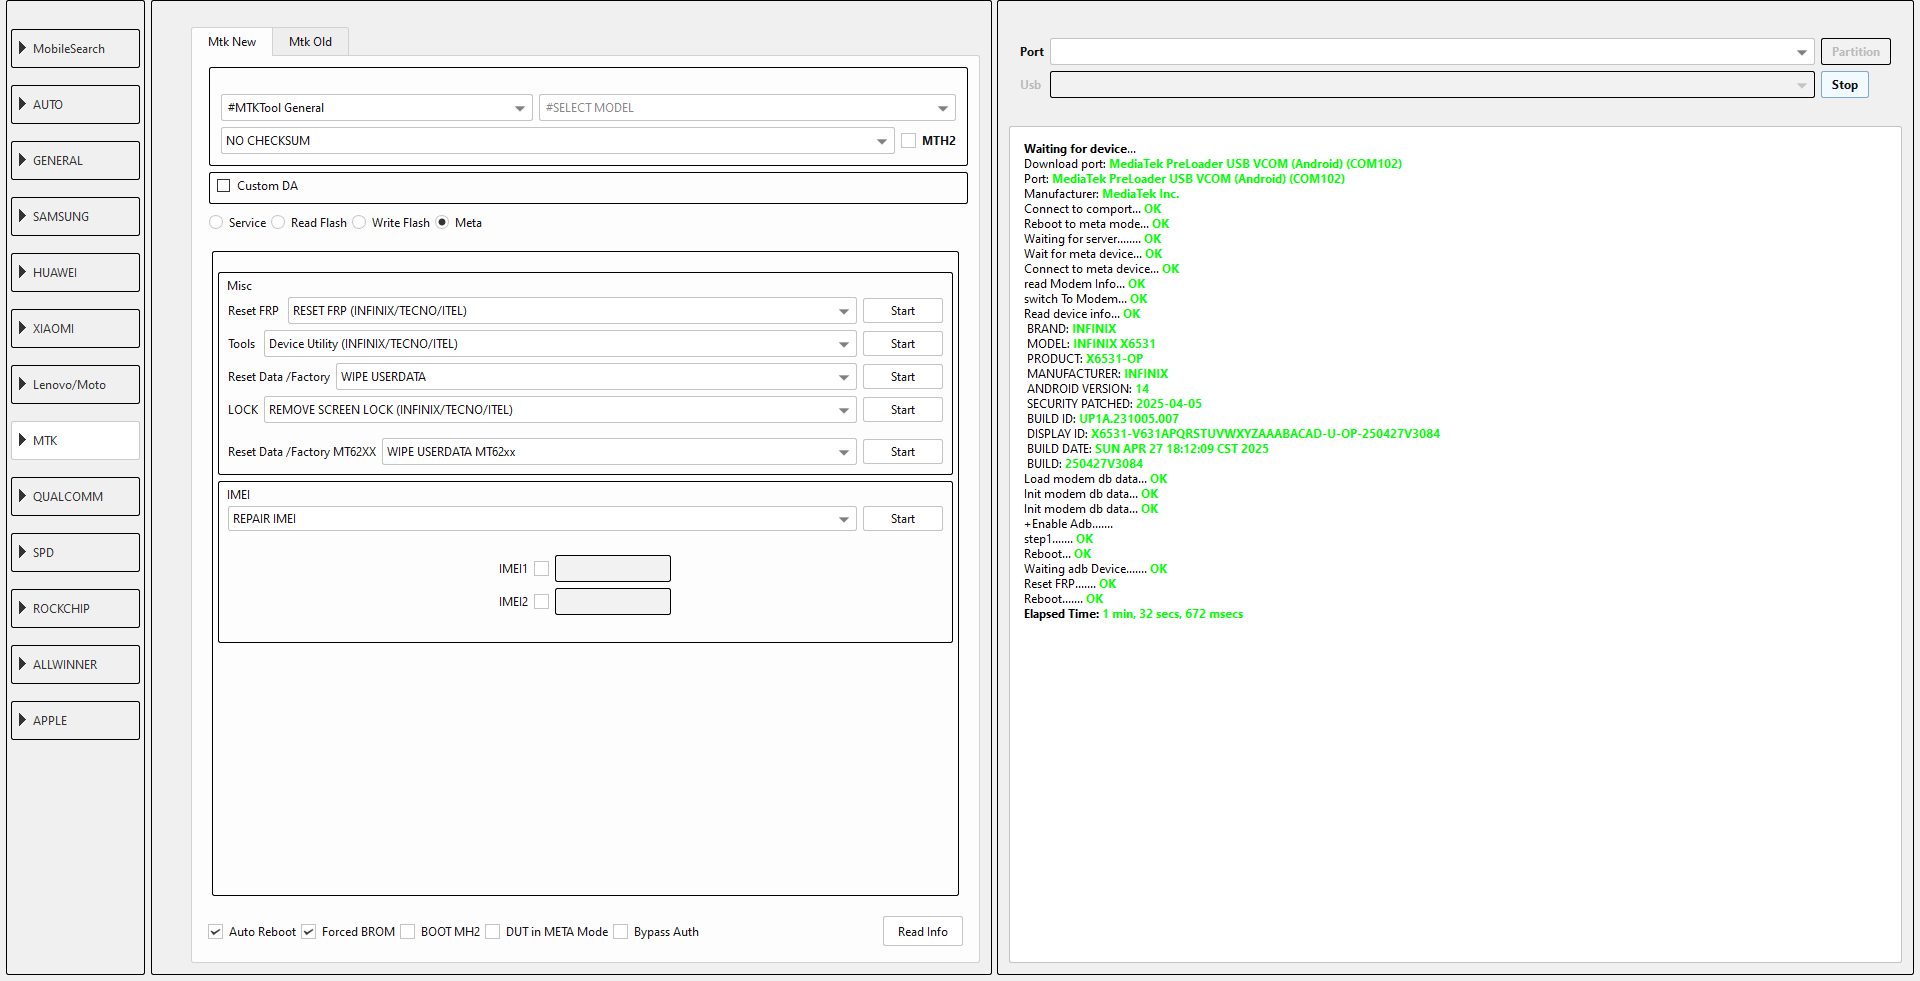
Task: Click the Read Info button
Action: point(922,931)
